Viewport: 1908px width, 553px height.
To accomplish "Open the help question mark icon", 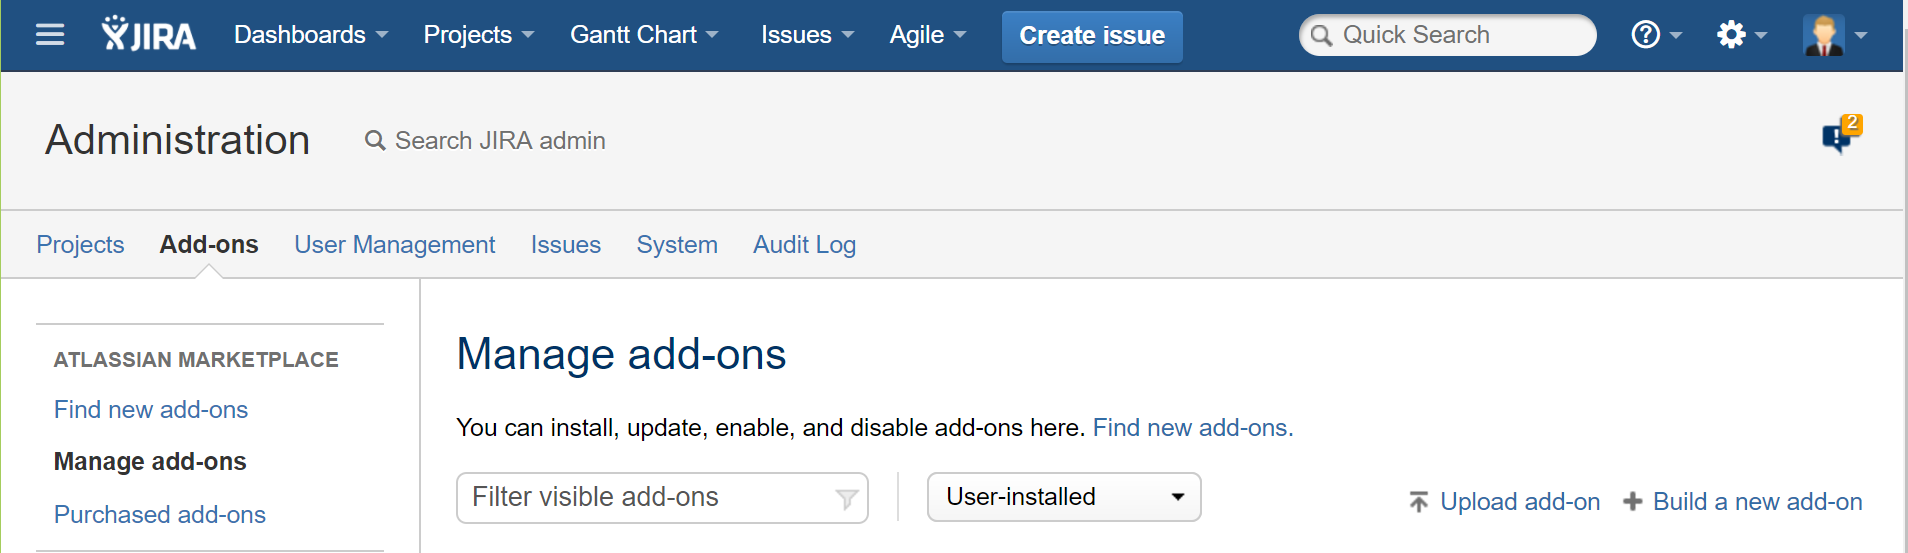I will coord(1645,35).
